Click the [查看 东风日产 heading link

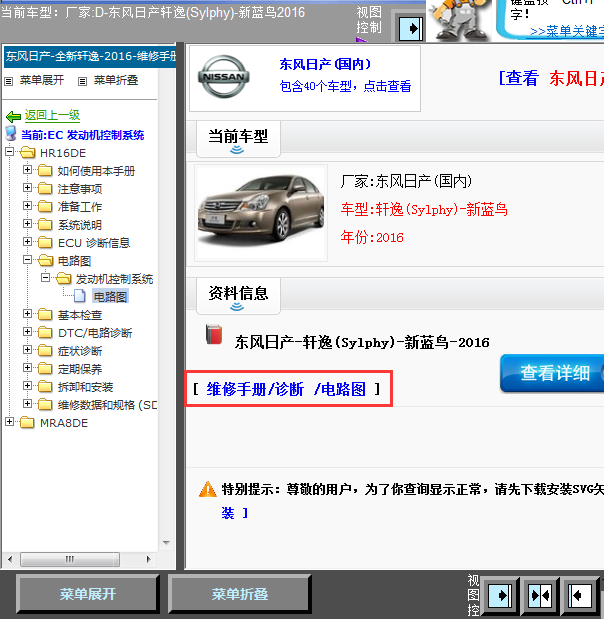tap(551, 78)
